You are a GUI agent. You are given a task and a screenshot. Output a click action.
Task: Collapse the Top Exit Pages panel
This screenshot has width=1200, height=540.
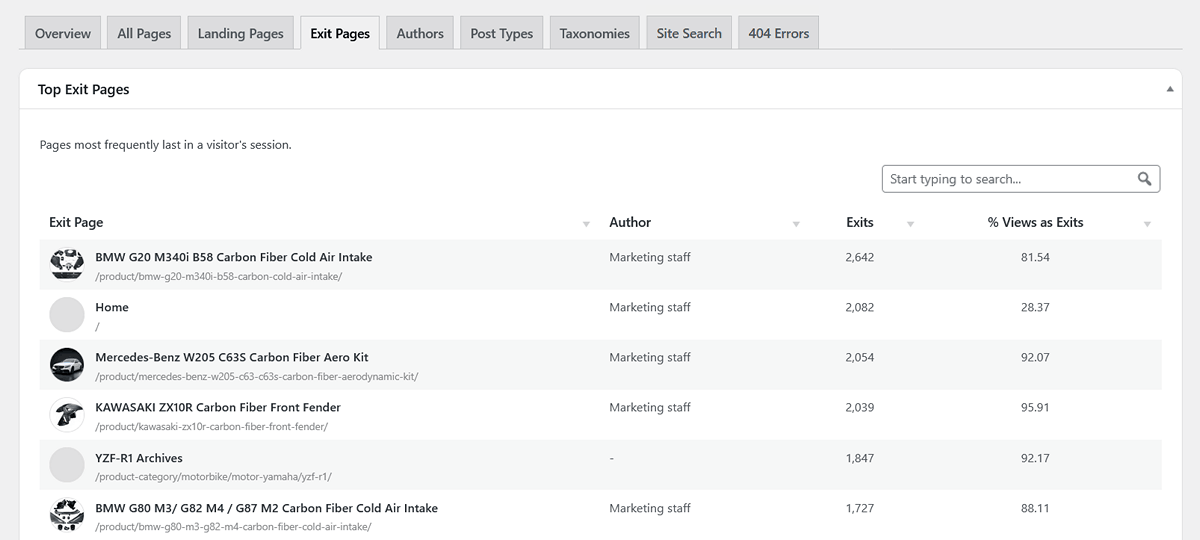[x=1170, y=89]
